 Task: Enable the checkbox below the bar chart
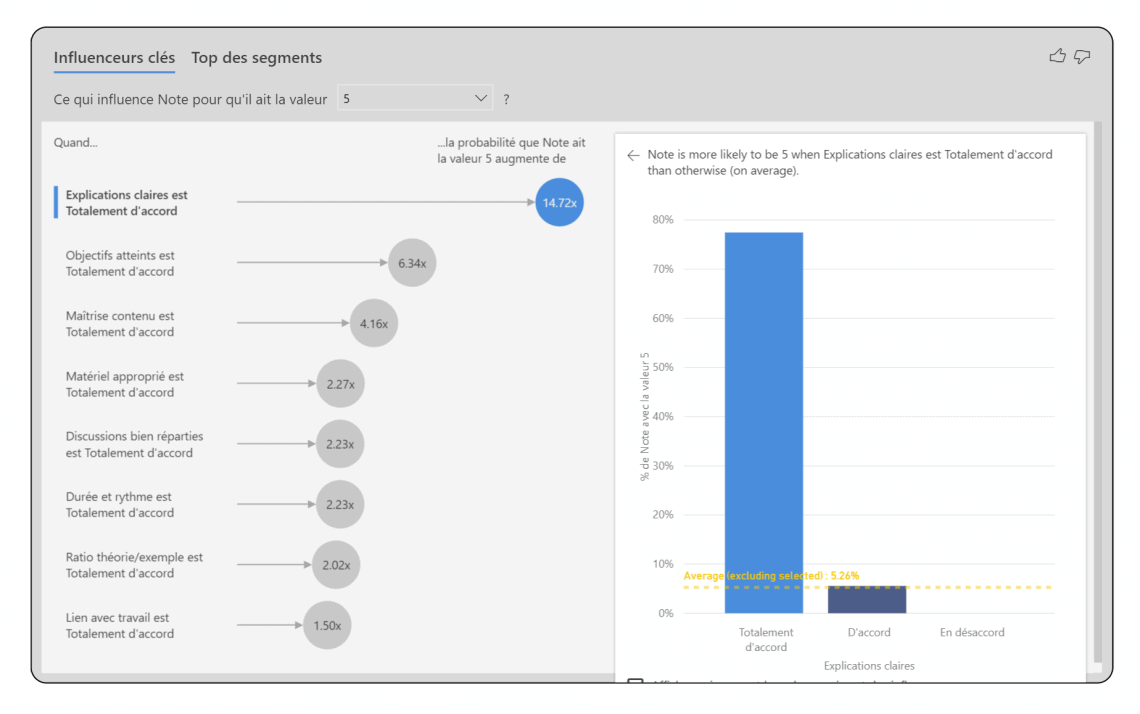click(633, 681)
